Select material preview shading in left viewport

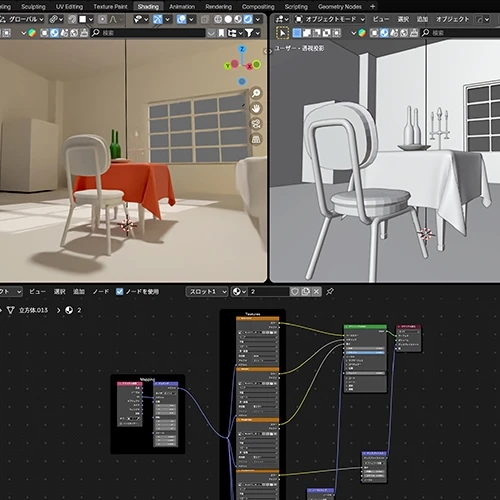[238, 19]
